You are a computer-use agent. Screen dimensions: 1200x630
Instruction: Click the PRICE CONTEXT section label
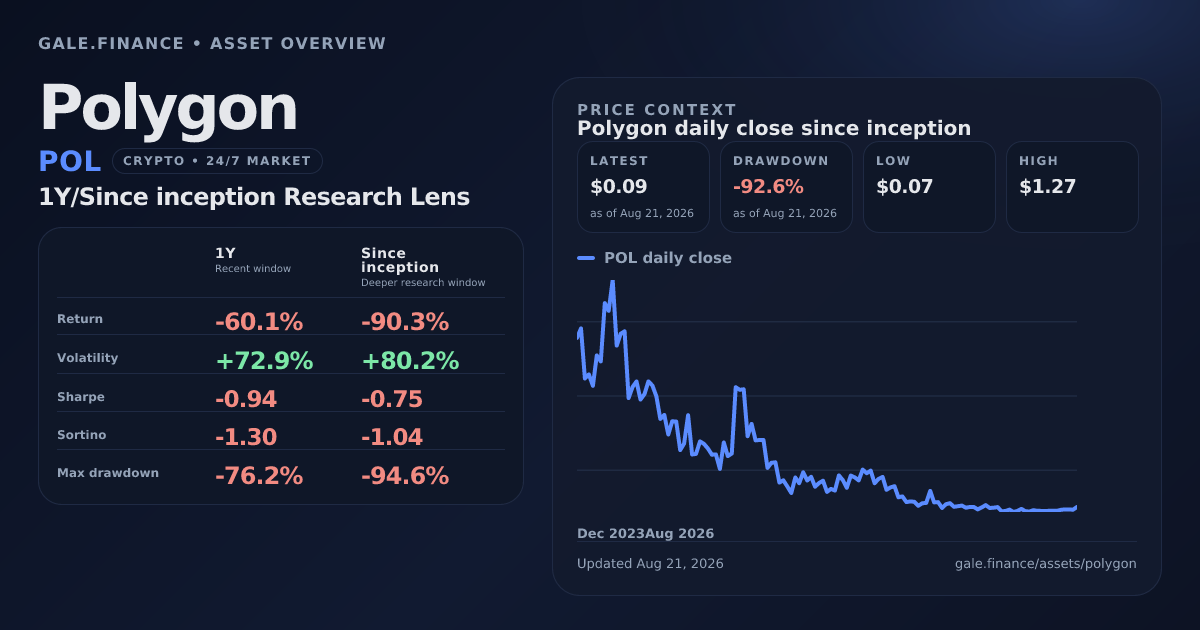point(657,110)
